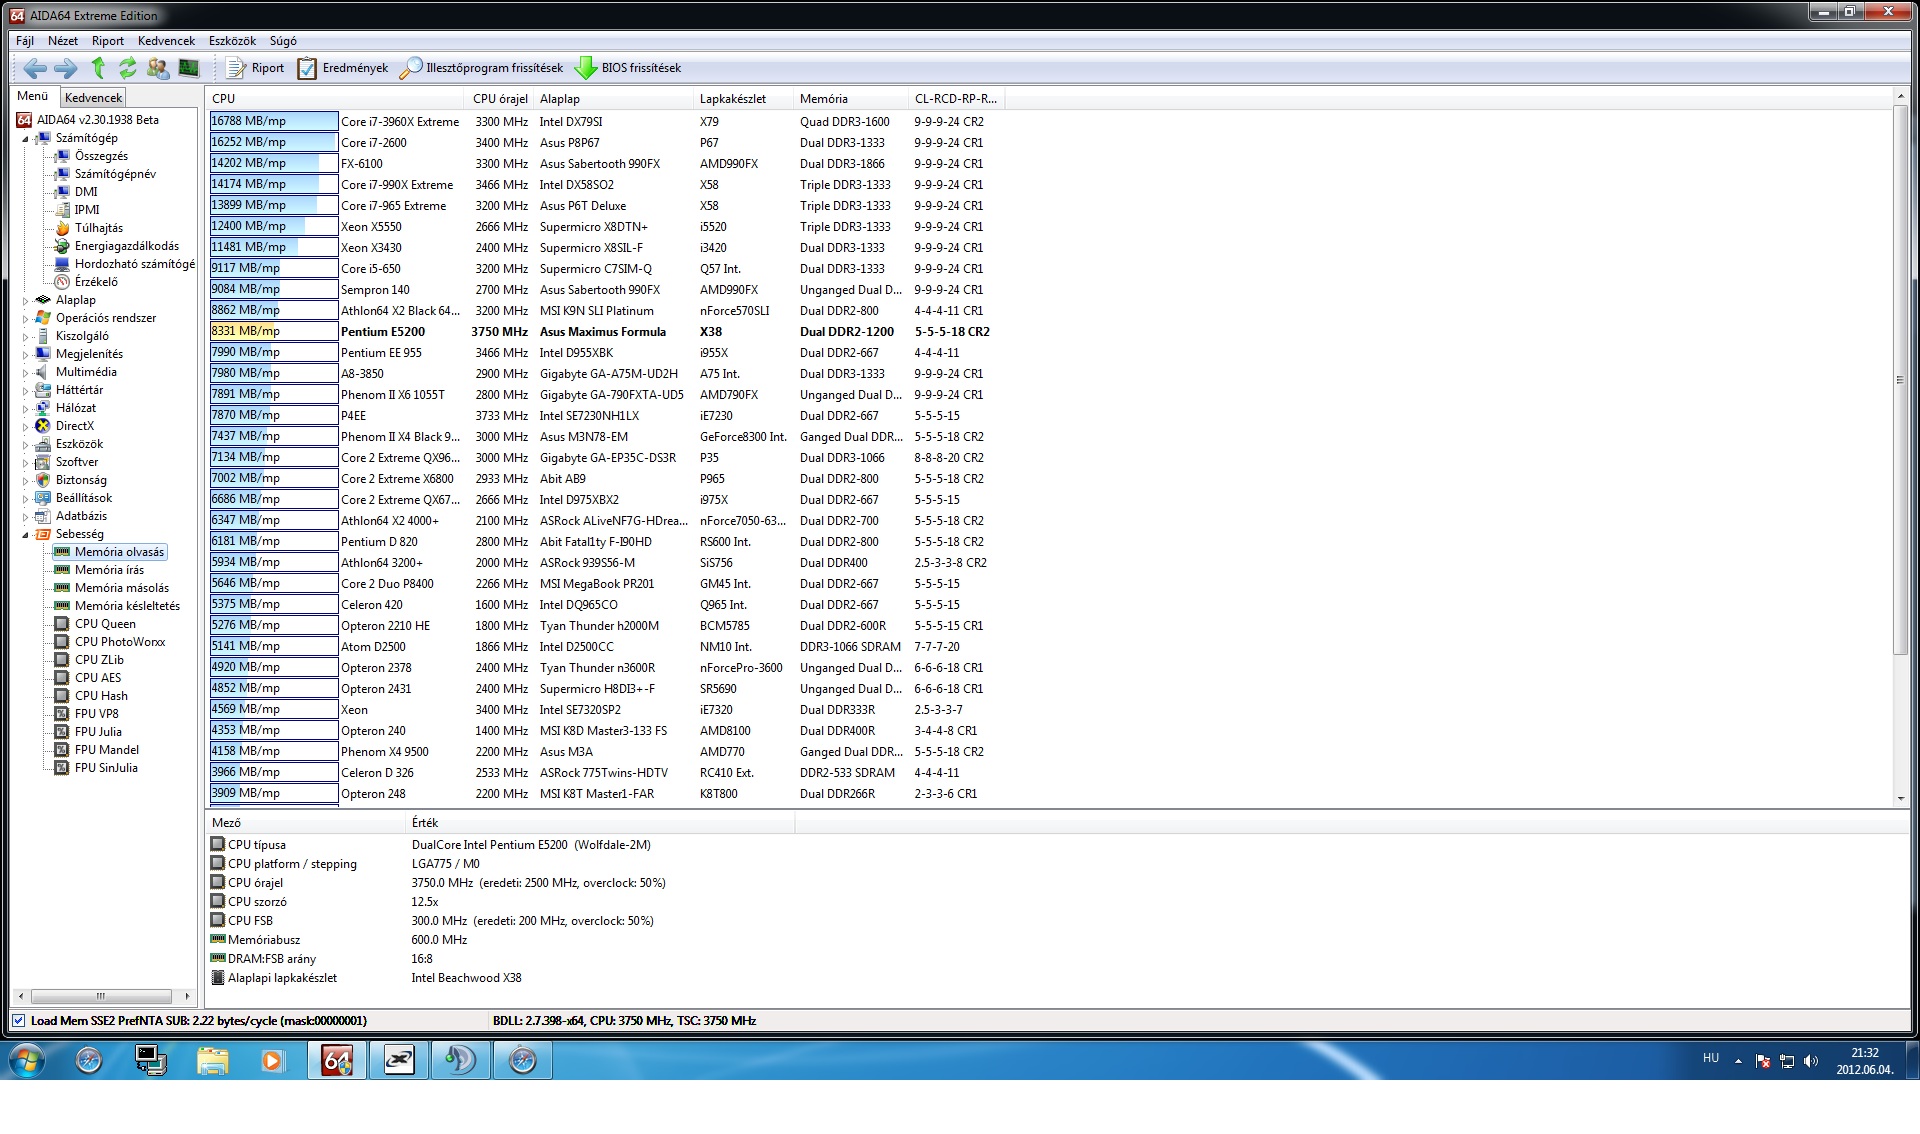Select Összegzés in the tree
The width and height of the screenshot is (1920, 1134).
coord(101,156)
